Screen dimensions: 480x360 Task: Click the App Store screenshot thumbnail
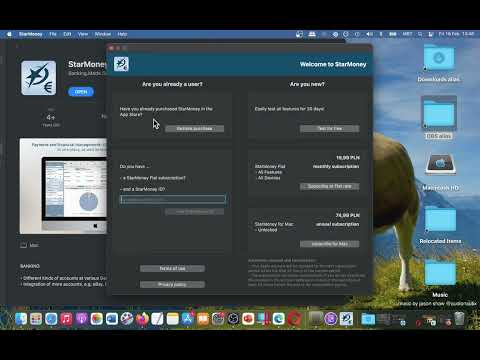point(63,186)
